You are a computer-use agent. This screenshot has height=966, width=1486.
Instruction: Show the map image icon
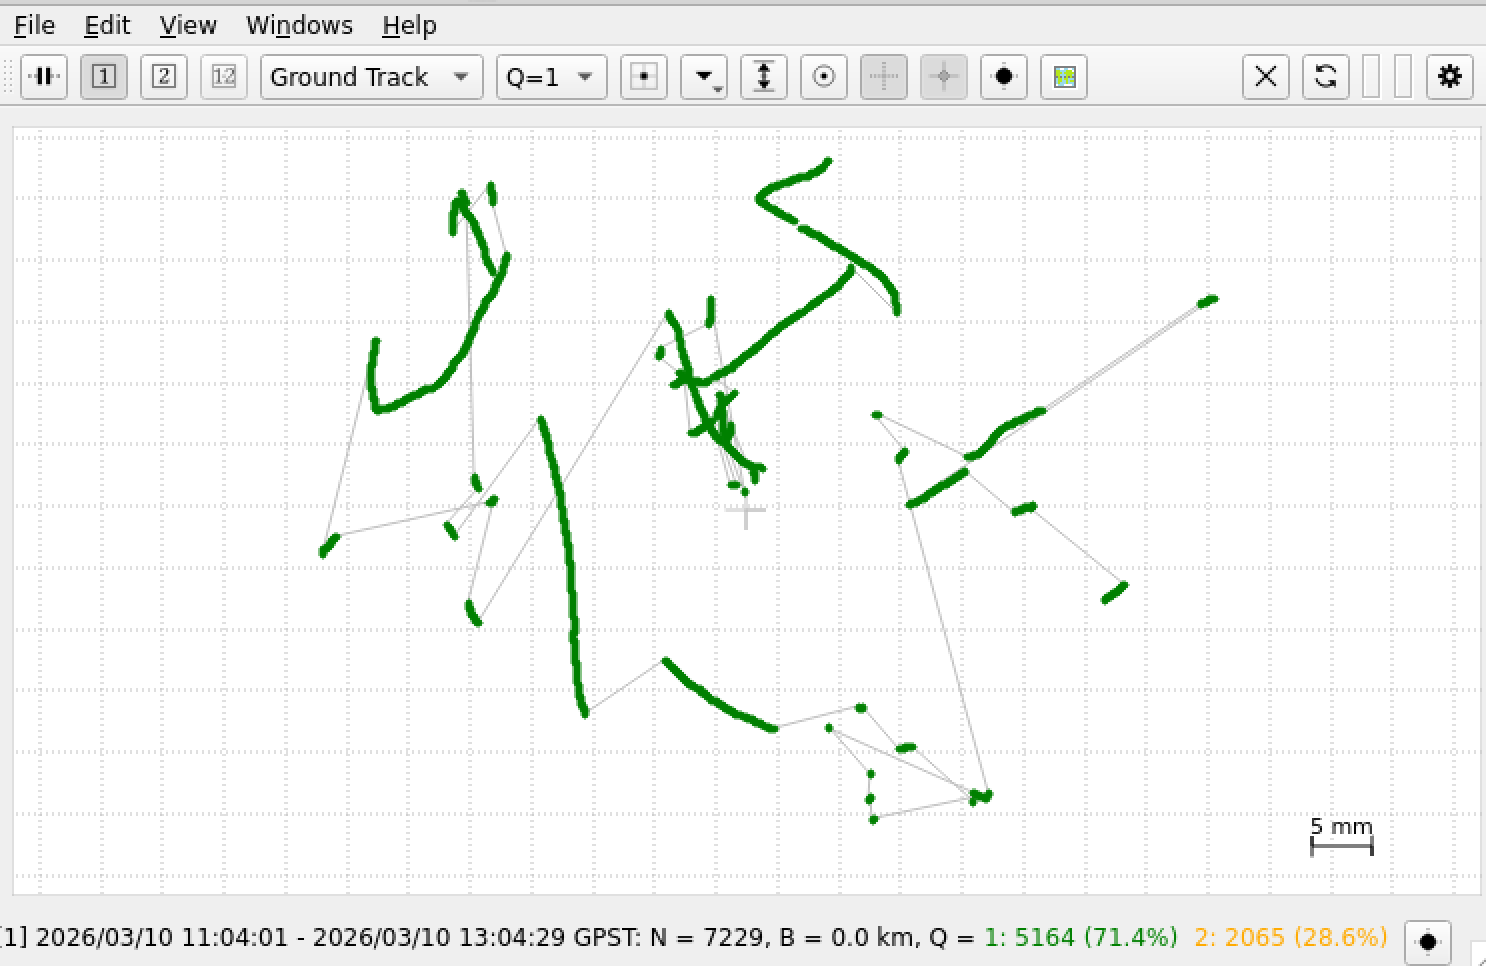pyautogui.click(x=1064, y=77)
